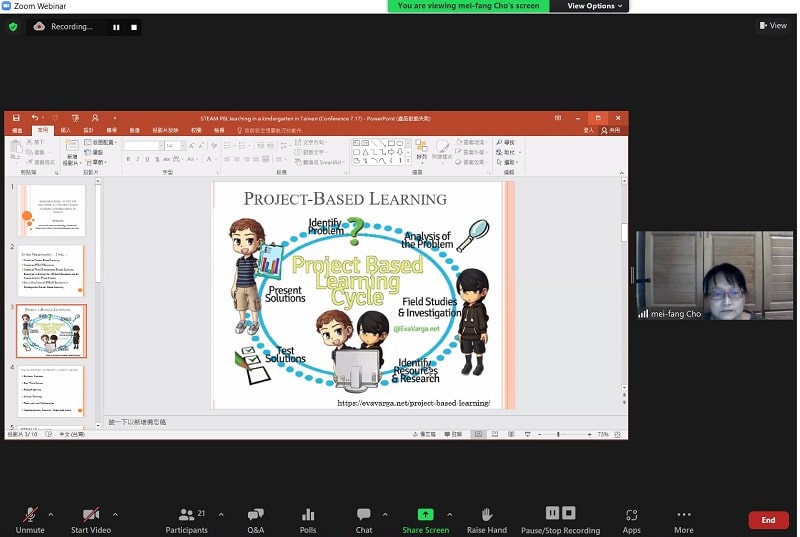800x537 pixels.
Task: Toggle Start Video camera
Action: [91, 519]
